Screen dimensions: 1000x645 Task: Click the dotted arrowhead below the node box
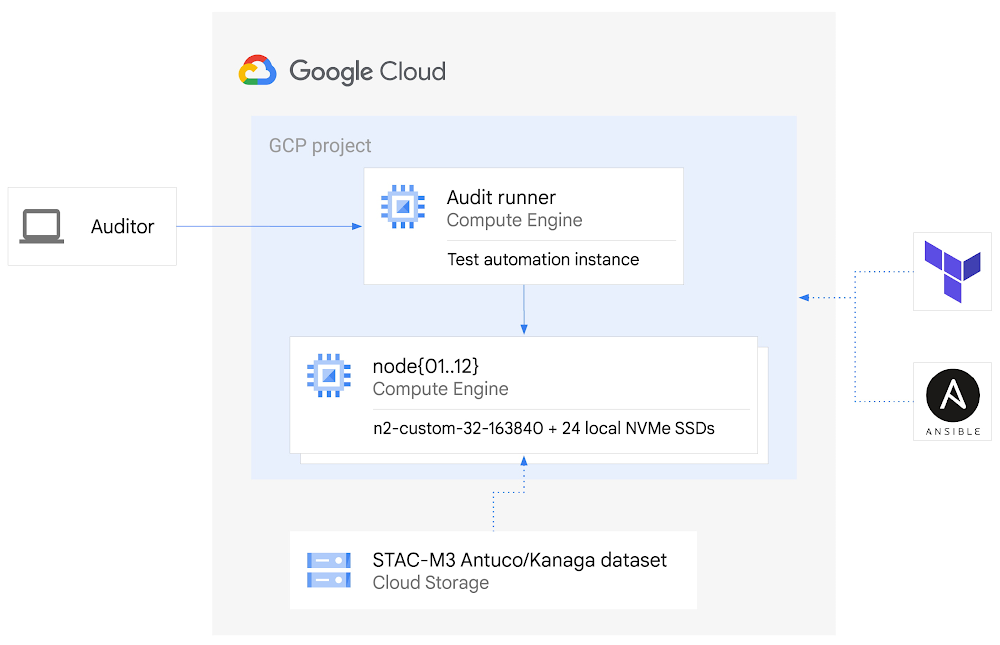coord(524,460)
